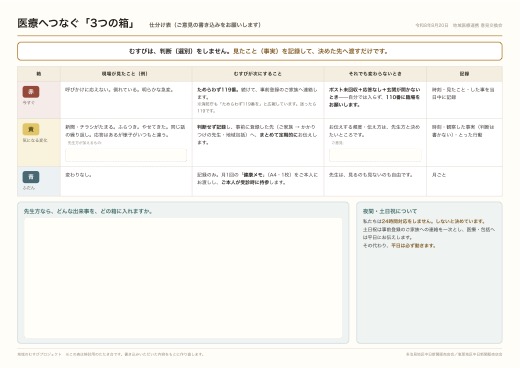
Task: Click the header ending 次にすること
Action: point(258,74)
